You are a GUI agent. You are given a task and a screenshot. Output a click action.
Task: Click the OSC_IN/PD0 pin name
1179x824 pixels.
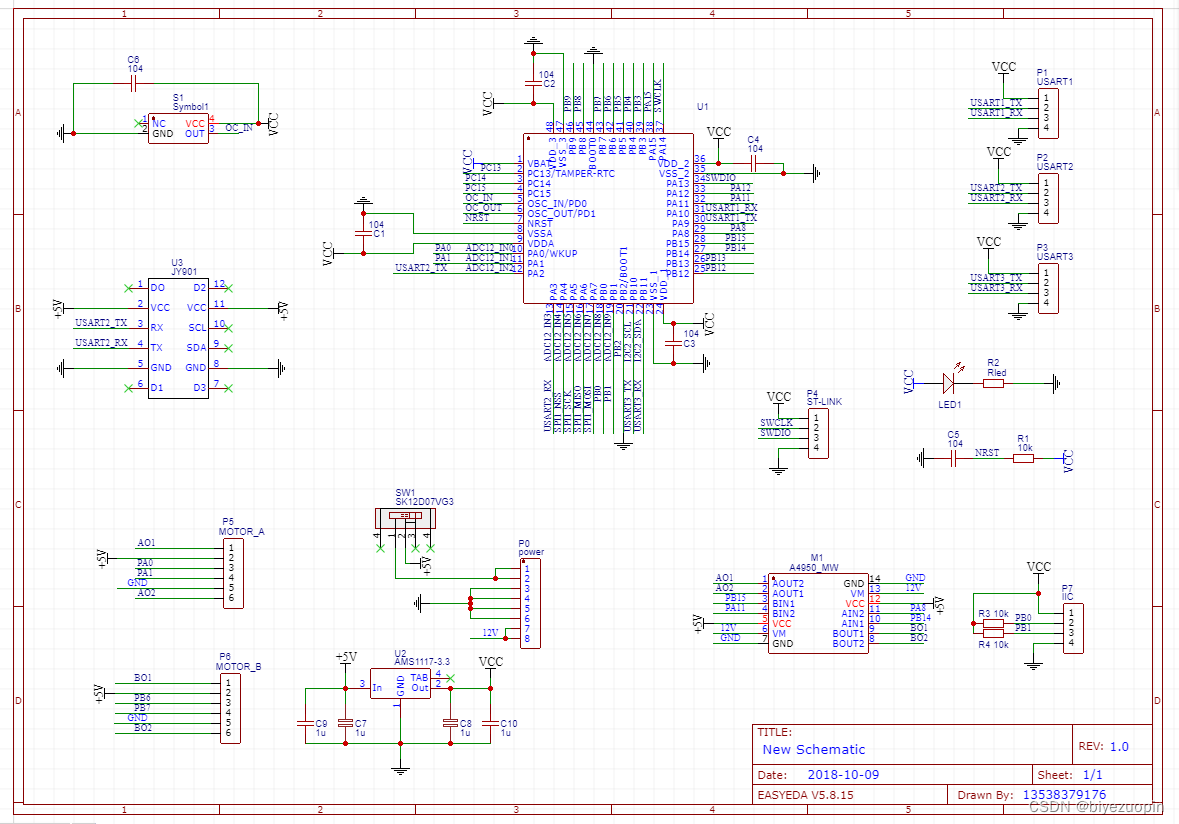556,204
